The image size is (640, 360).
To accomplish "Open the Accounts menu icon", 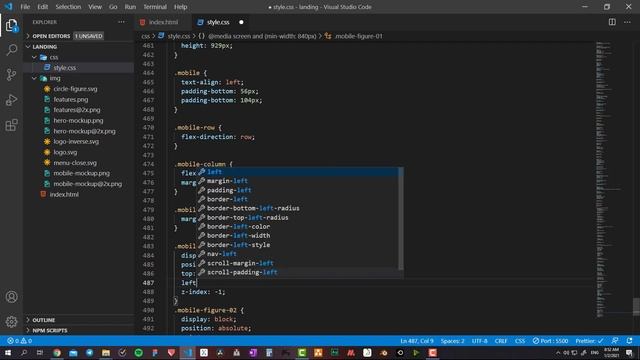I will coord(11,297).
